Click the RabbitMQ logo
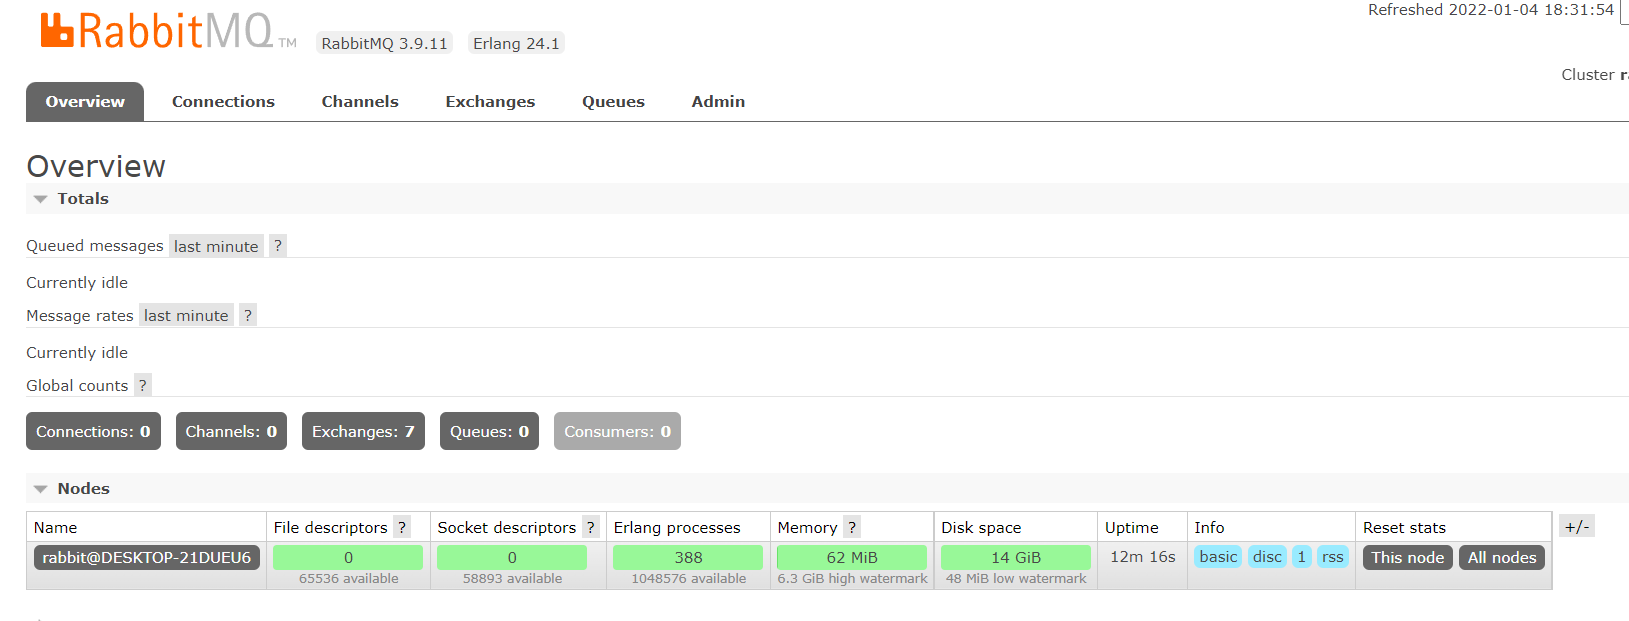The image size is (1629, 621). pos(168,32)
